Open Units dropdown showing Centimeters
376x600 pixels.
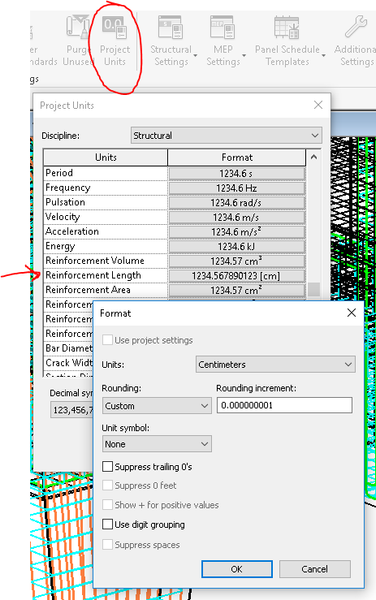coord(275,364)
